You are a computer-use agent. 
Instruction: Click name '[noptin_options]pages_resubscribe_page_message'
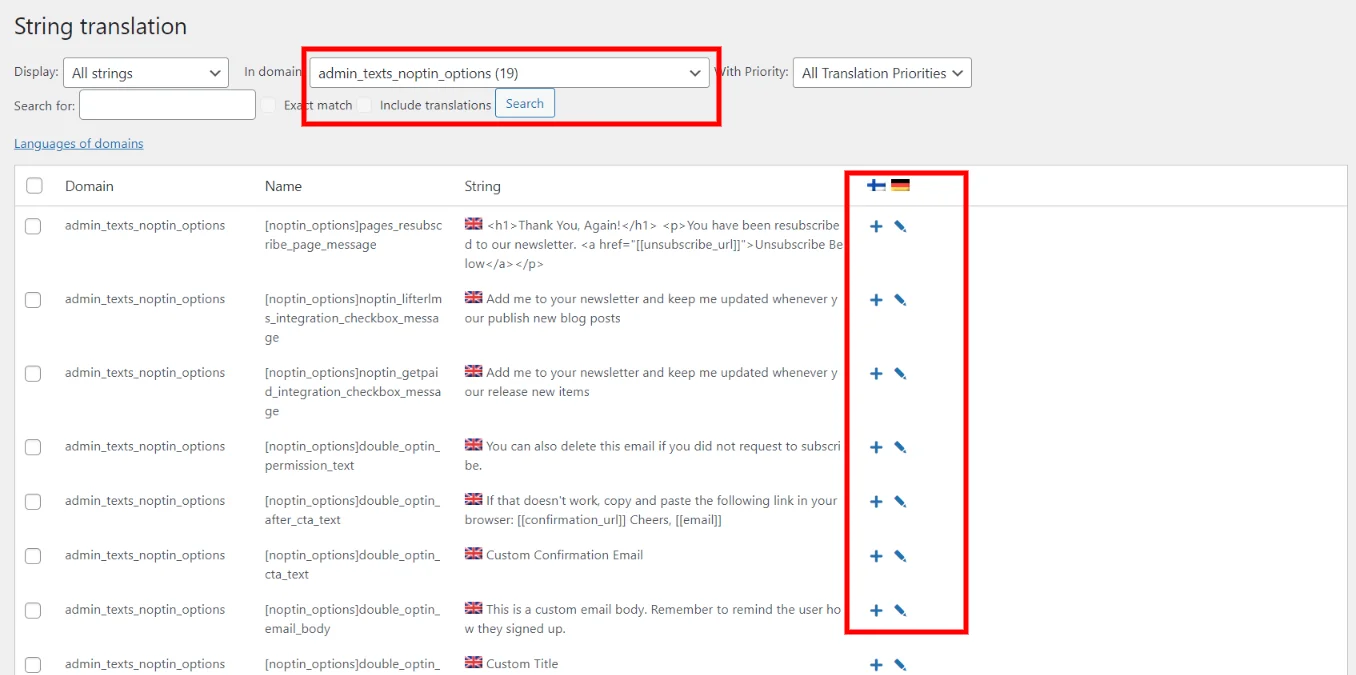353,235
